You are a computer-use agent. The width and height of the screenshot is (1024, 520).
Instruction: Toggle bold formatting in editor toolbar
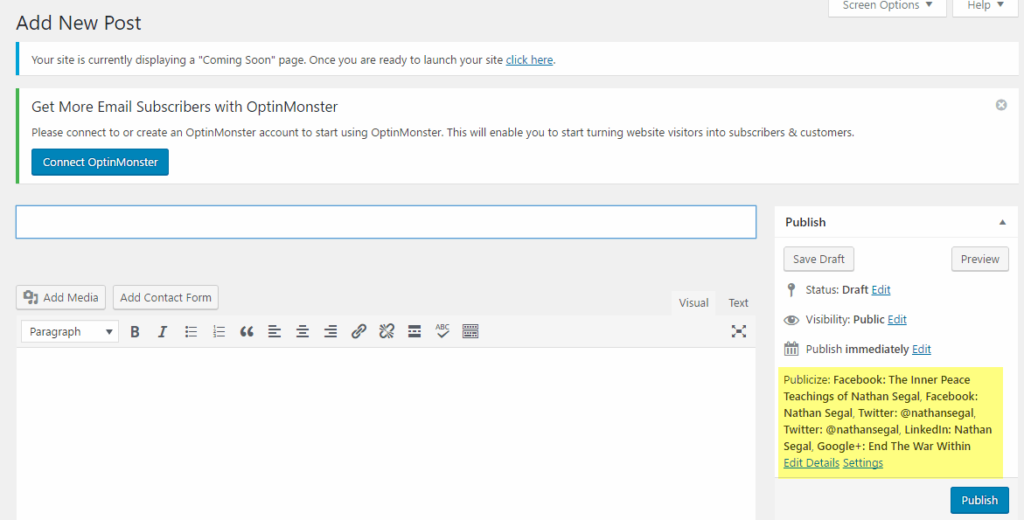pos(135,332)
